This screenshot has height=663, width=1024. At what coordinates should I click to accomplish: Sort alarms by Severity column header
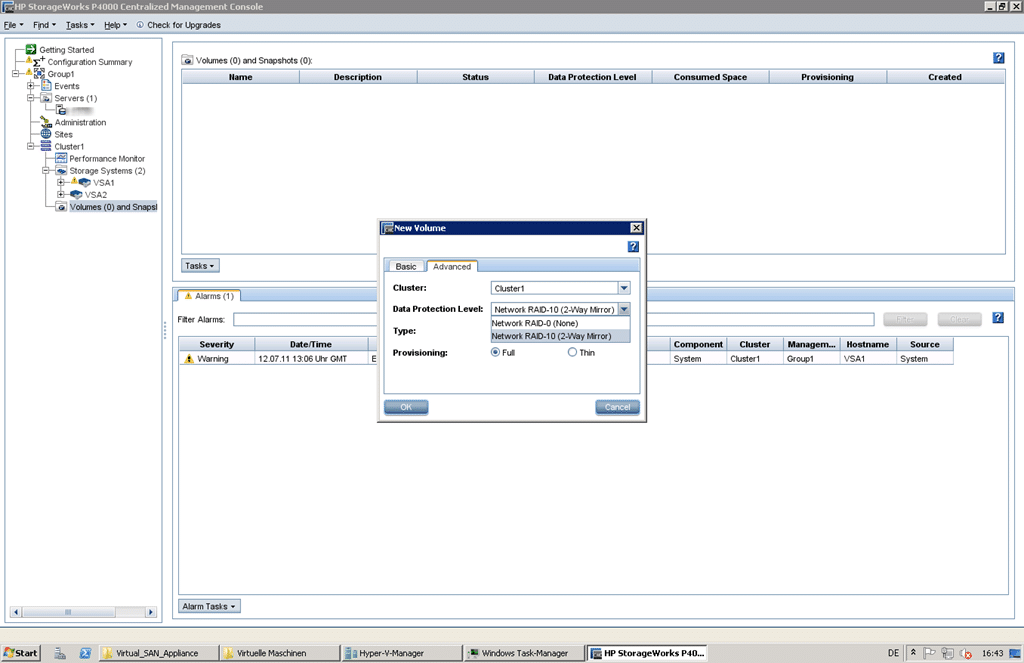click(x=217, y=344)
